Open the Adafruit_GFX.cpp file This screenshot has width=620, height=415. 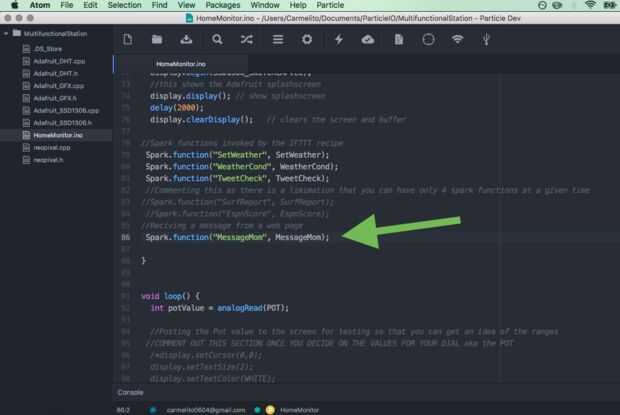tap(59, 86)
